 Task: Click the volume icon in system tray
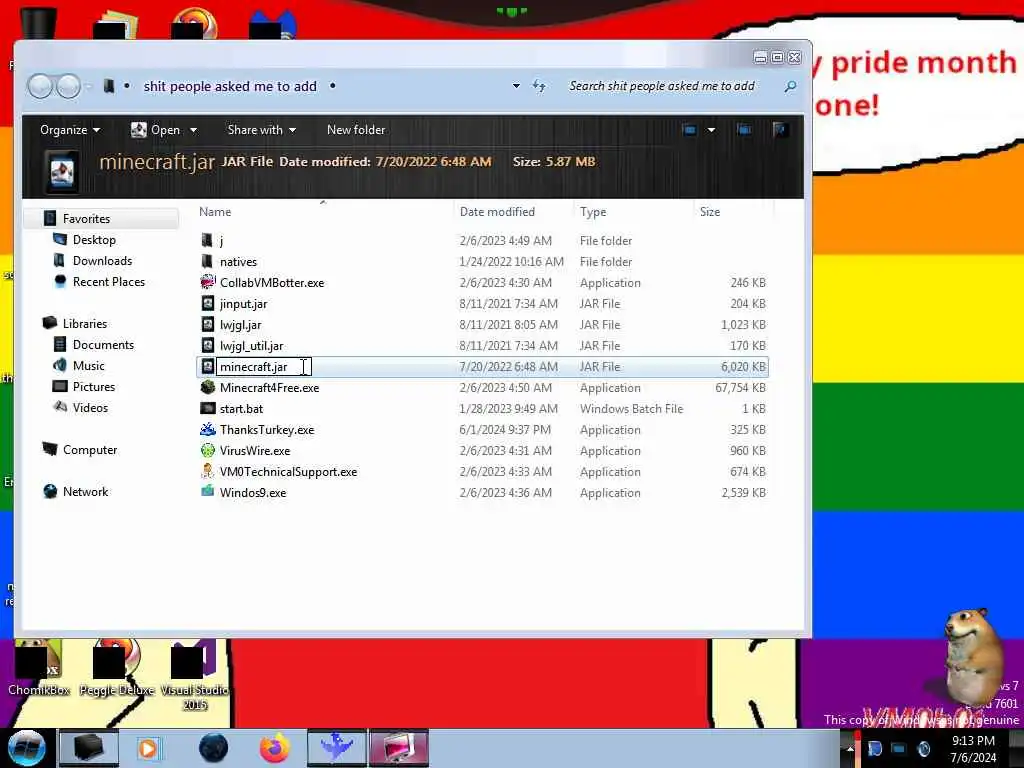click(923, 748)
